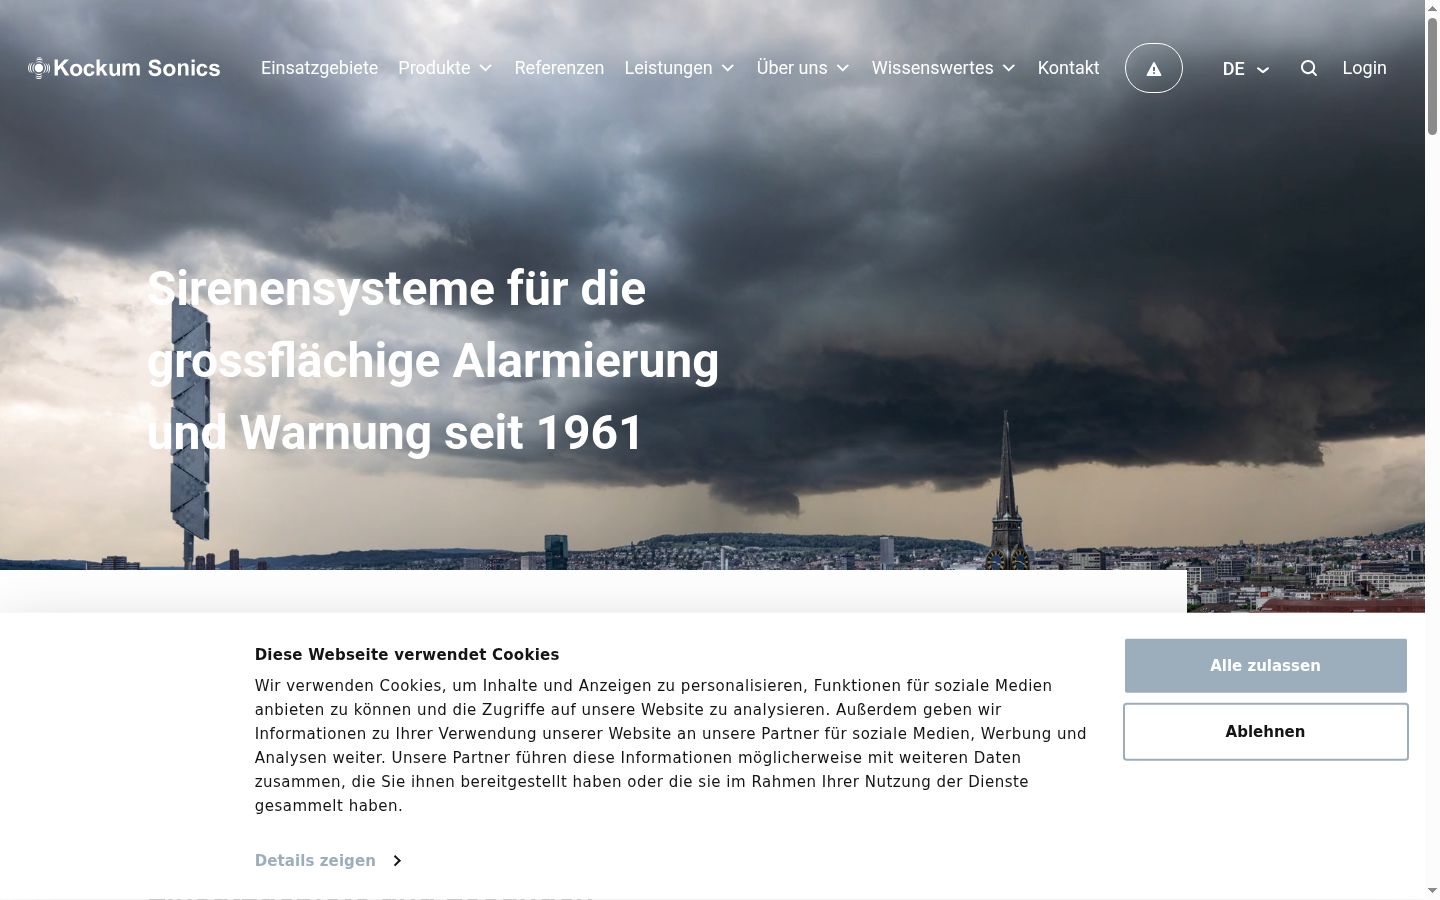The image size is (1440, 900).
Task: Expand the Über uns menu chevron
Action: coord(843,68)
